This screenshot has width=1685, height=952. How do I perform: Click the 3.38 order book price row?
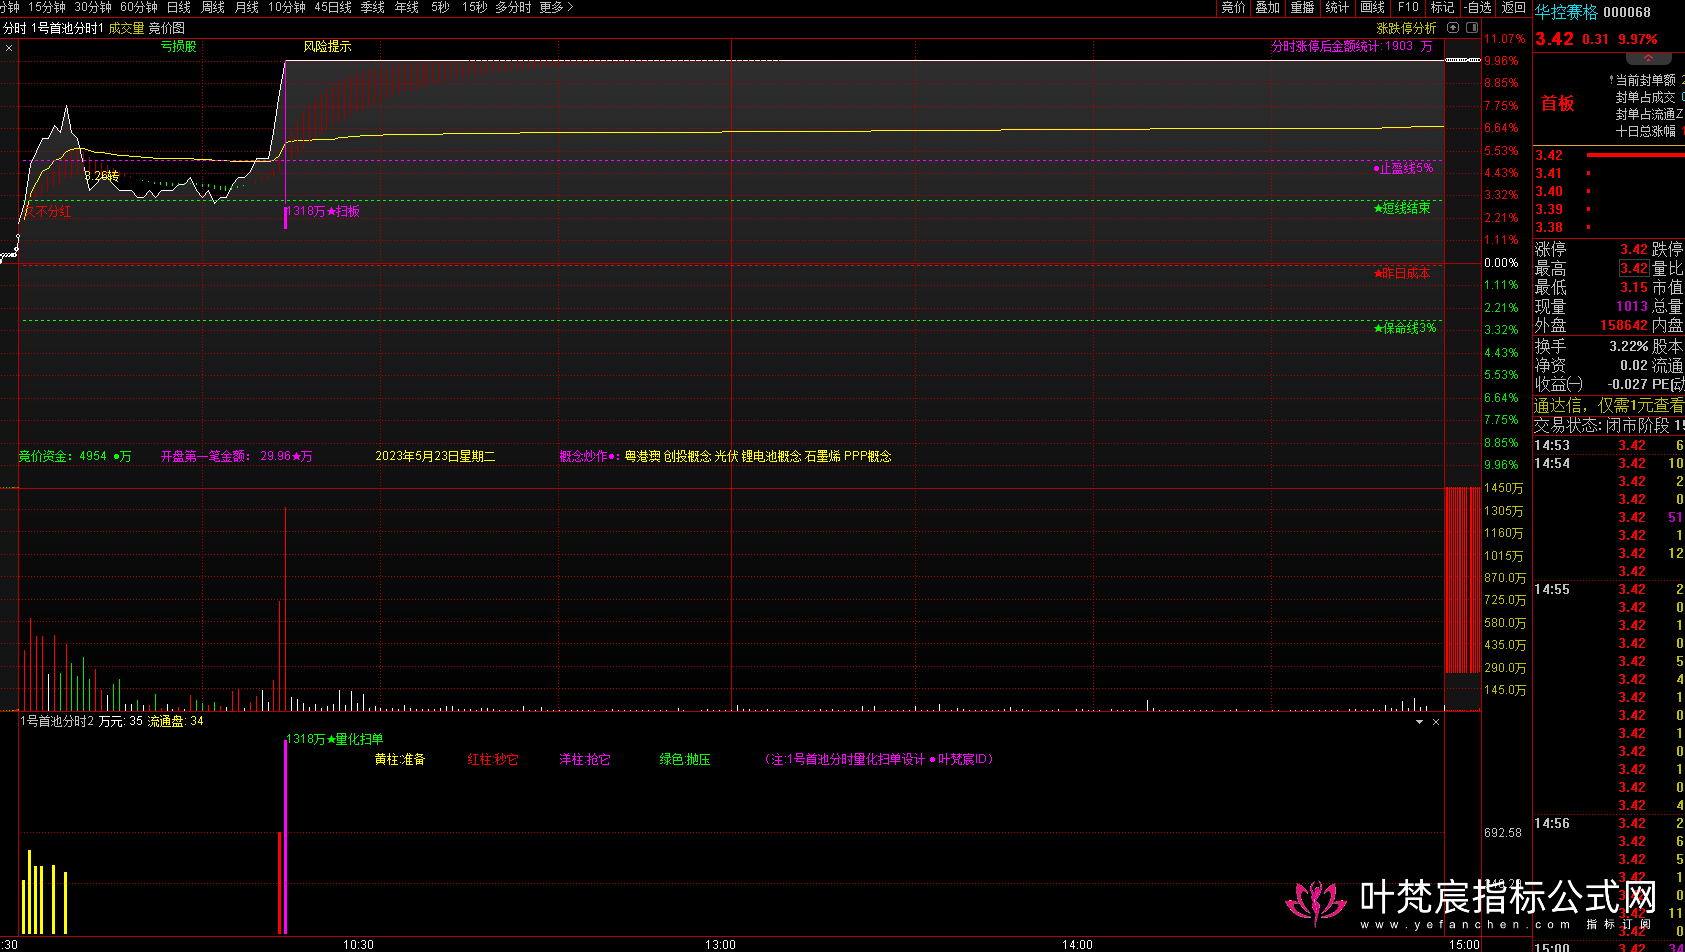pos(1609,227)
